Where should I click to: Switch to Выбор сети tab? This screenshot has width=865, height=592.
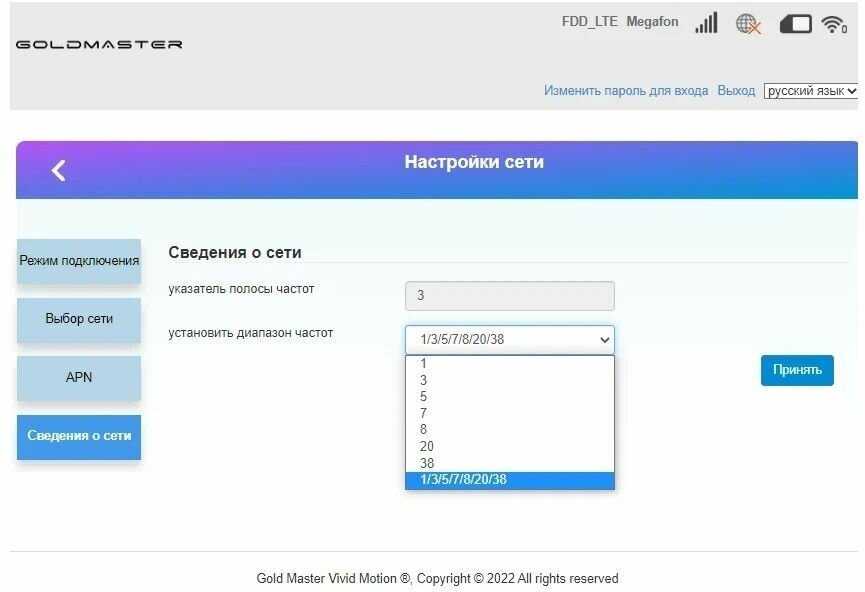[79, 319]
